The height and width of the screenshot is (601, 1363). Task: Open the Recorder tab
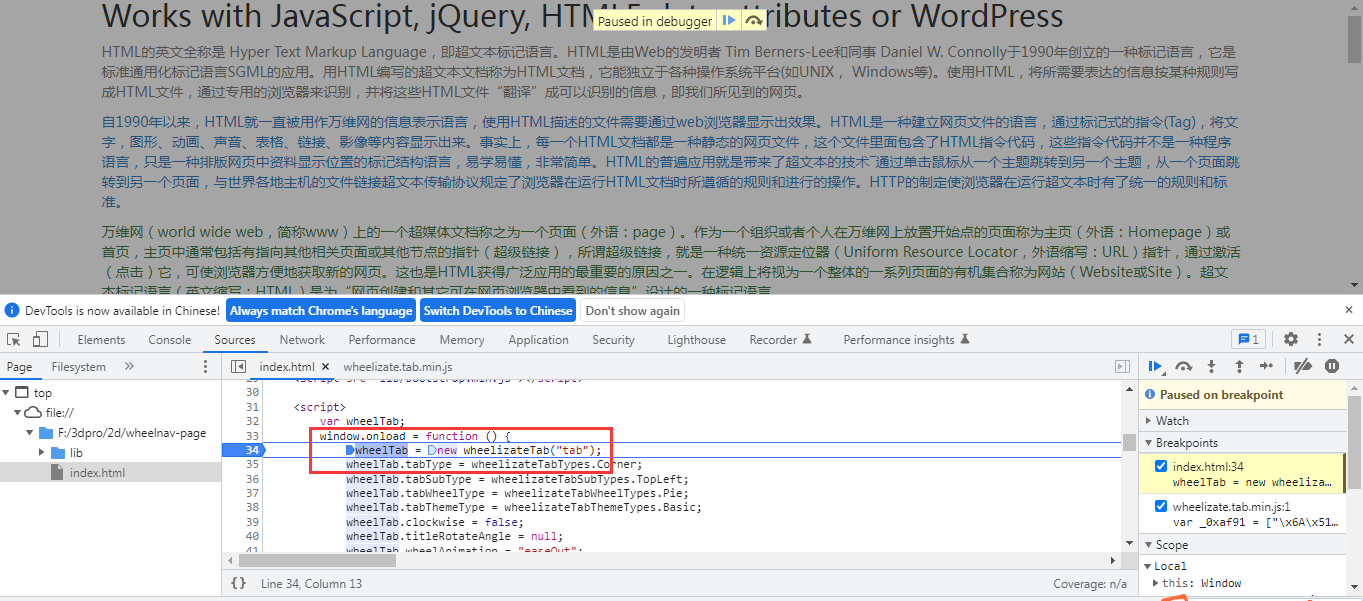click(x=781, y=340)
